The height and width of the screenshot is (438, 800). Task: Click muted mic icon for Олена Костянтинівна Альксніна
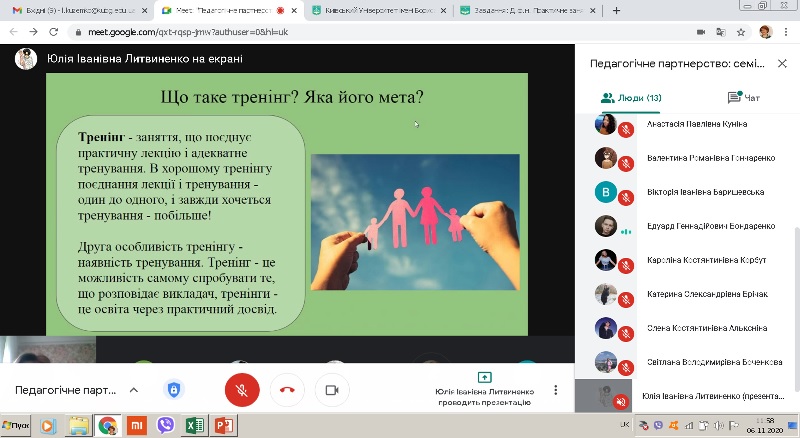(626, 334)
